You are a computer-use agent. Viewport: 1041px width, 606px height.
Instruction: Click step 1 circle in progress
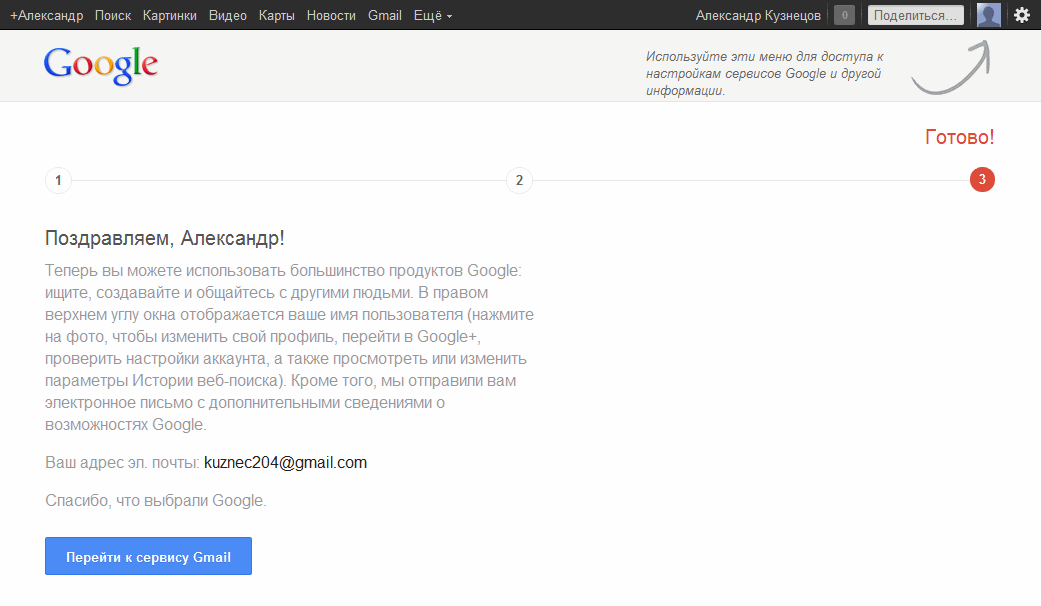(x=58, y=180)
